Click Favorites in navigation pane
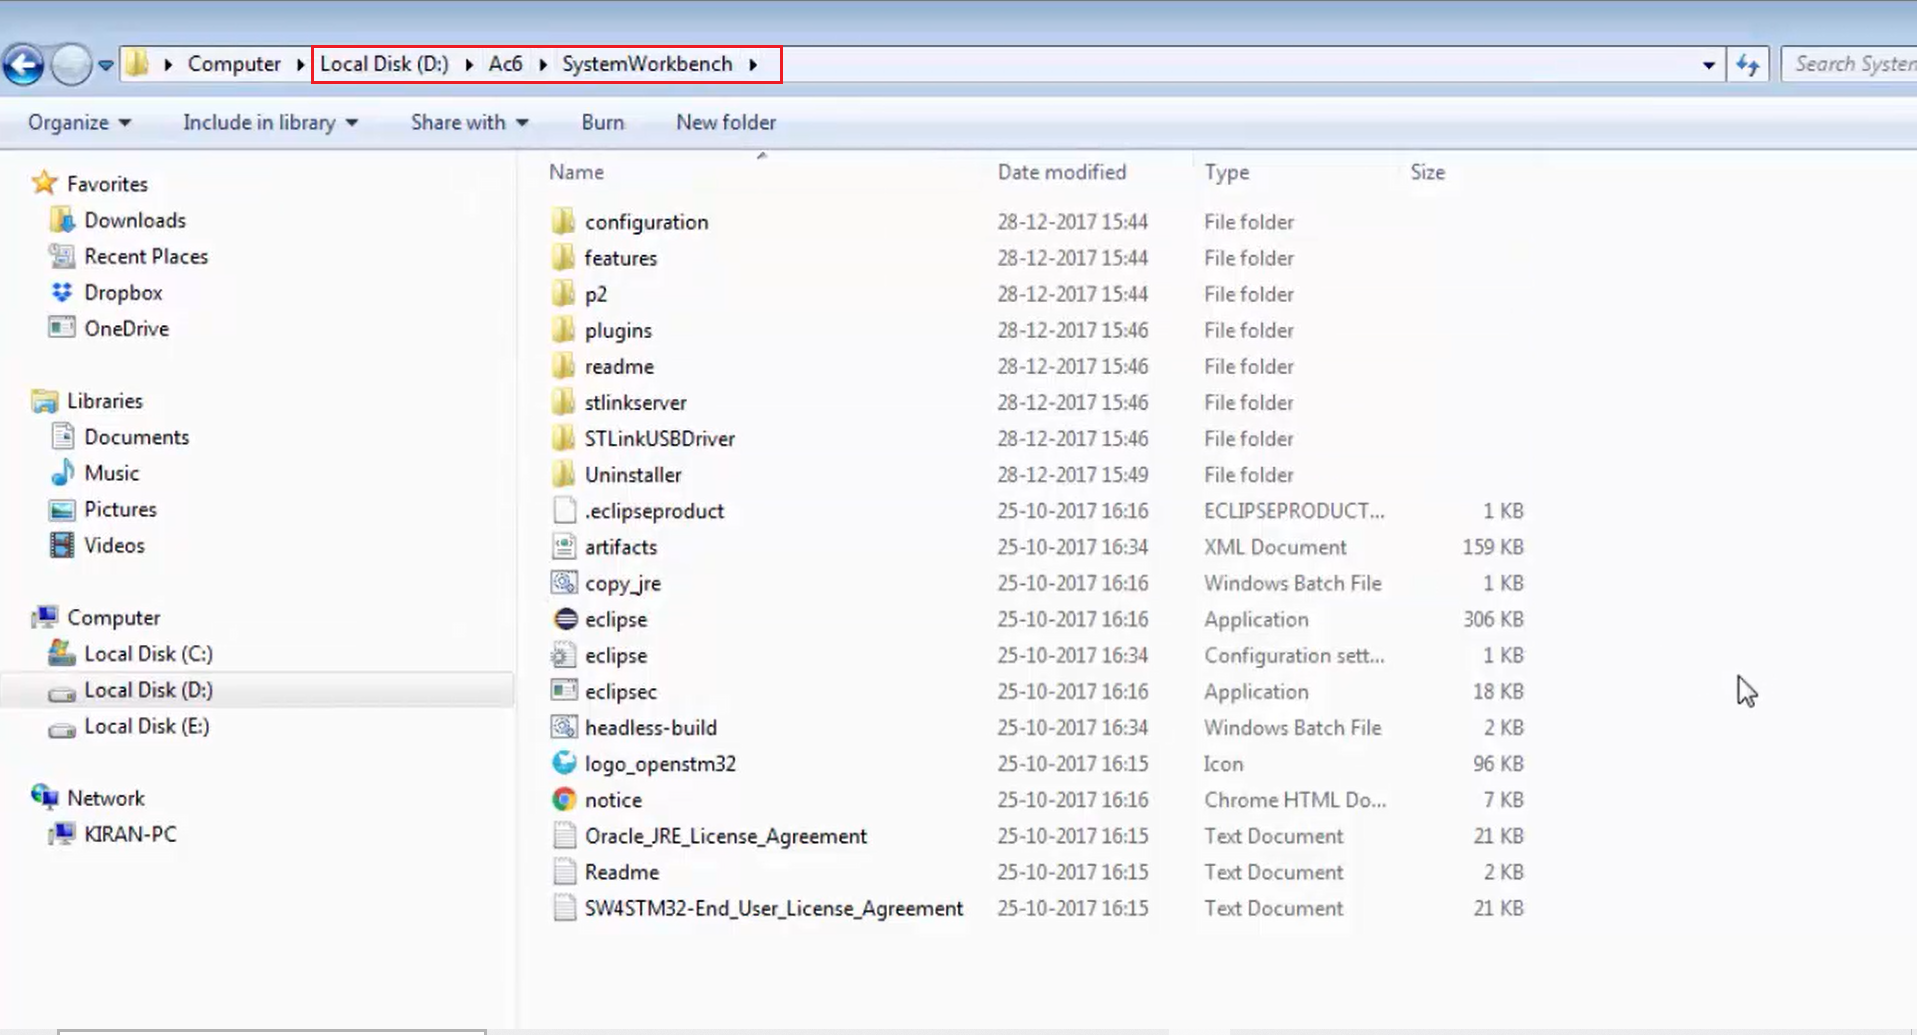Viewport: 1917px width, 1035px height. point(107,184)
